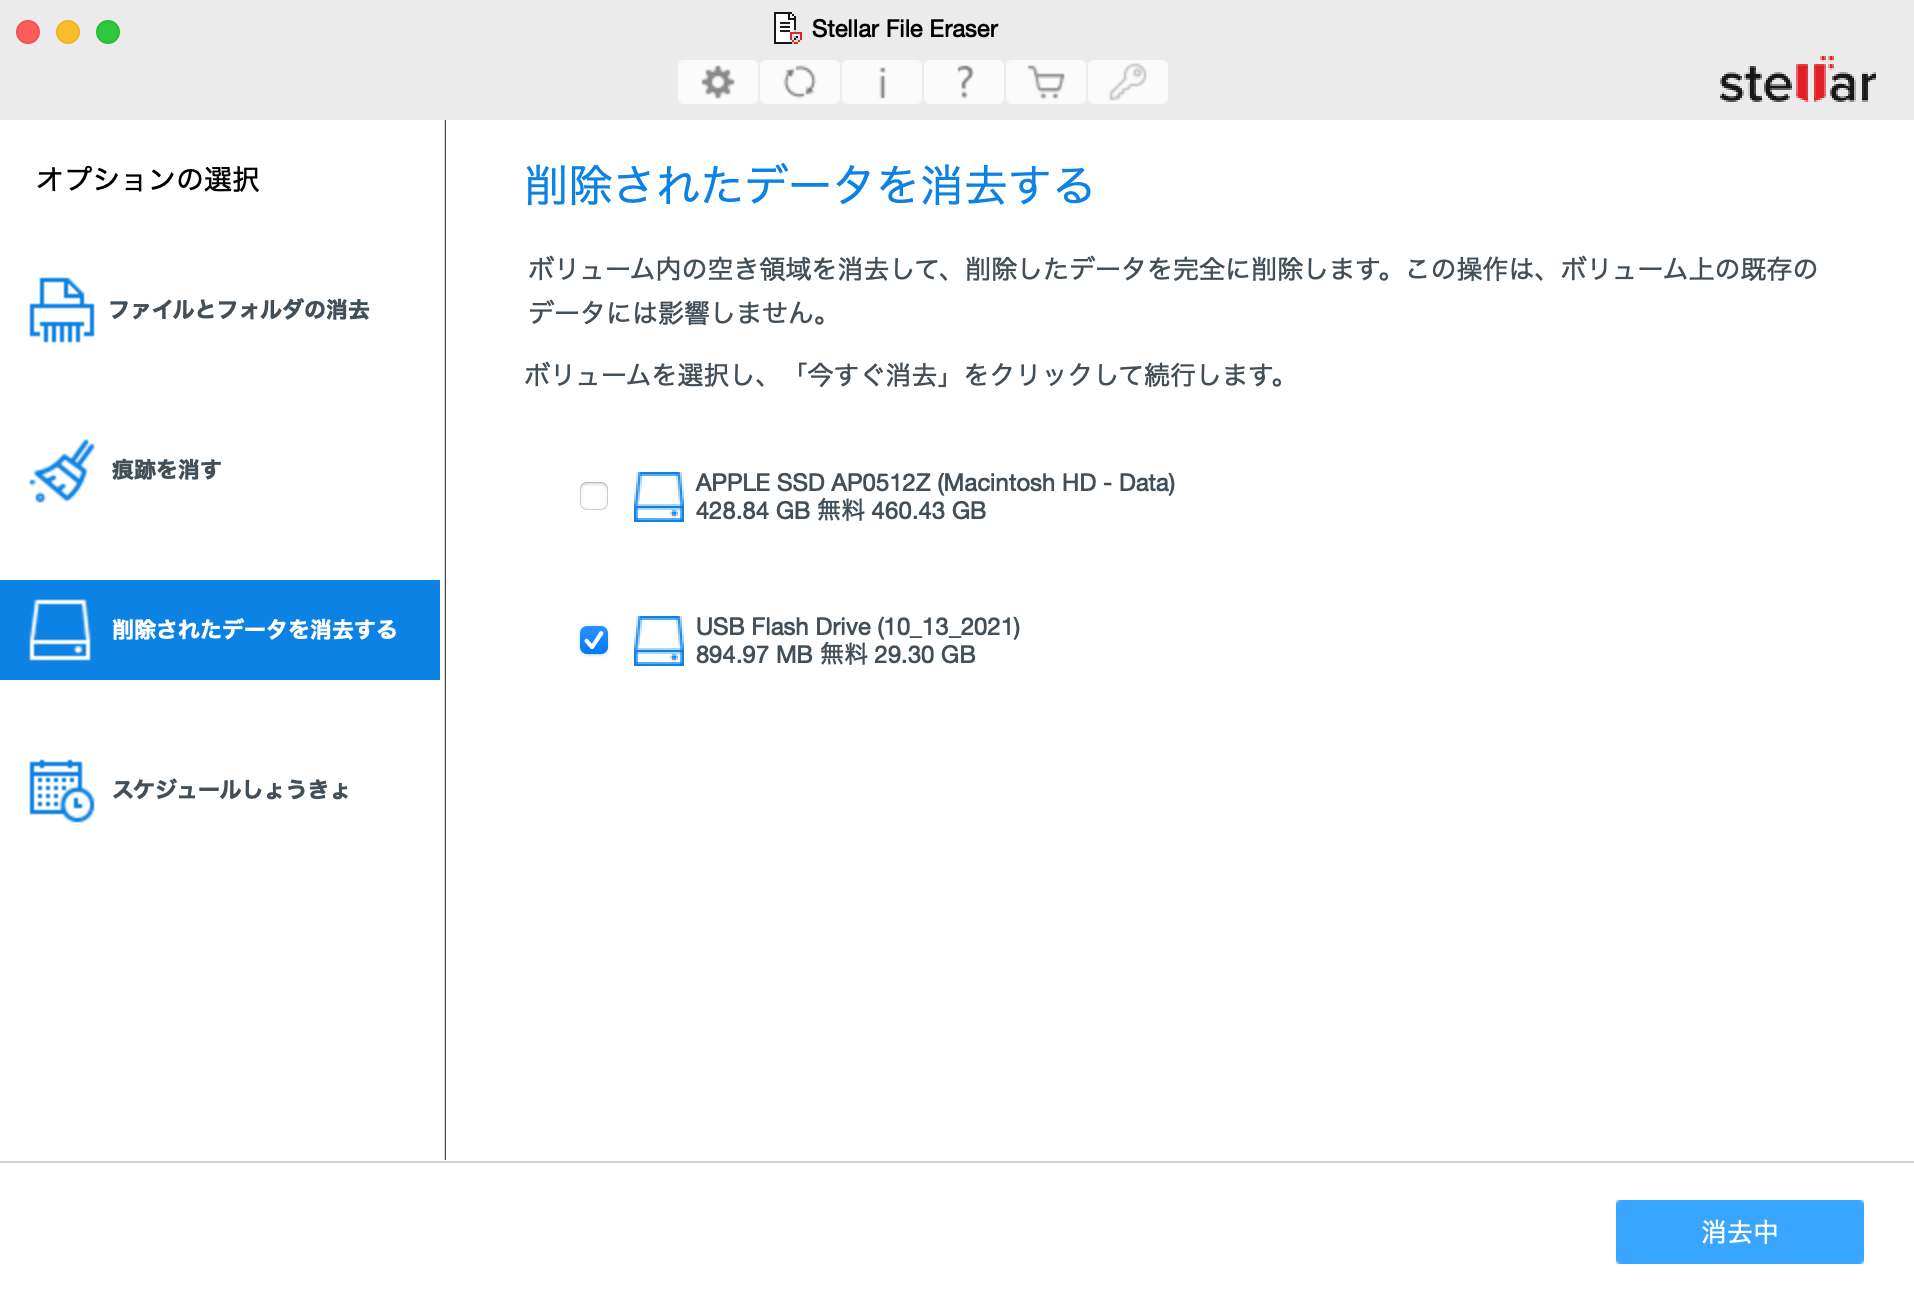Image resolution: width=1914 pixels, height=1298 pixels.
Task: Click the calendar clock schedule icon
Action: pos(62,790)
